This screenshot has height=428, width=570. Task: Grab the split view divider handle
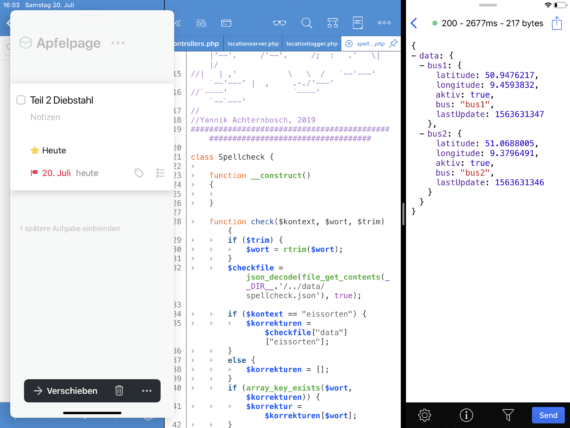coord(403,214)
